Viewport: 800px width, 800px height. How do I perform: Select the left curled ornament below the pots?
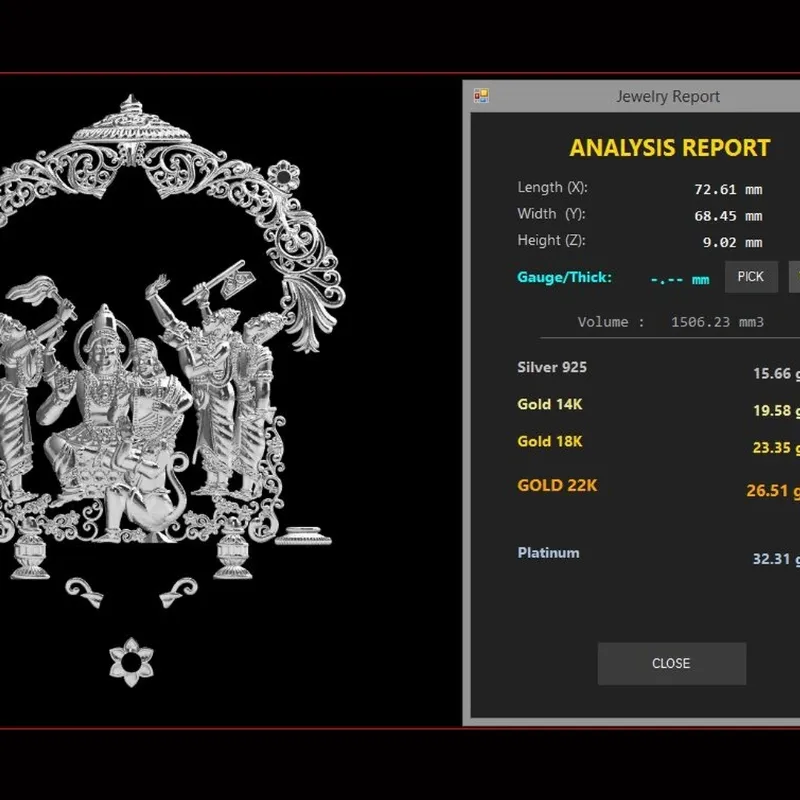(x=85, y=592)
